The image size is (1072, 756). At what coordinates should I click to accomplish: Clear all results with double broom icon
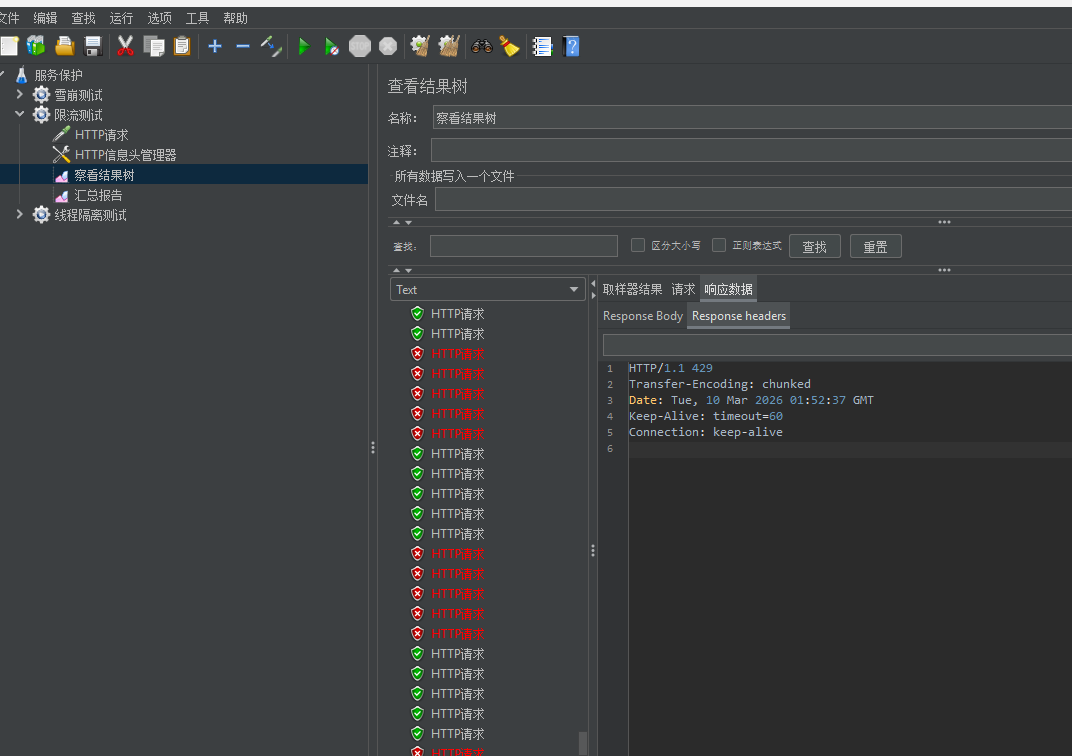[448, 46]
